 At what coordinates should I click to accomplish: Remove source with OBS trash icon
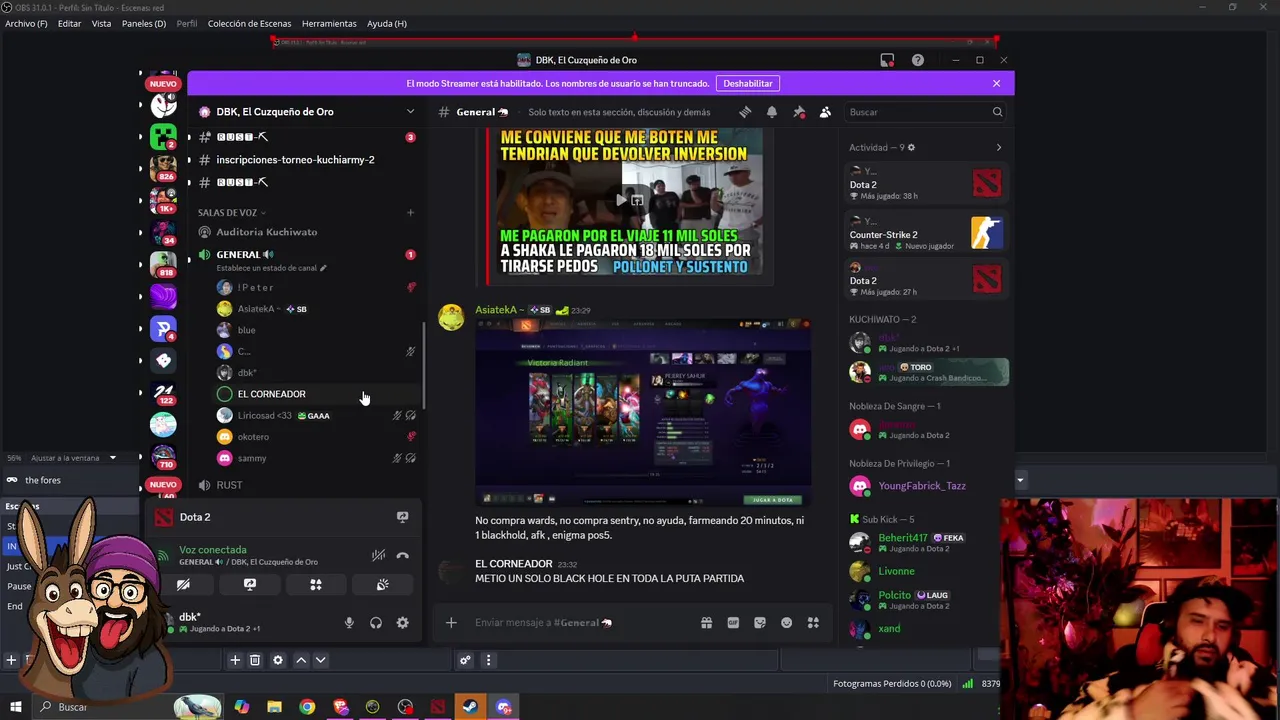click(255, 660)
